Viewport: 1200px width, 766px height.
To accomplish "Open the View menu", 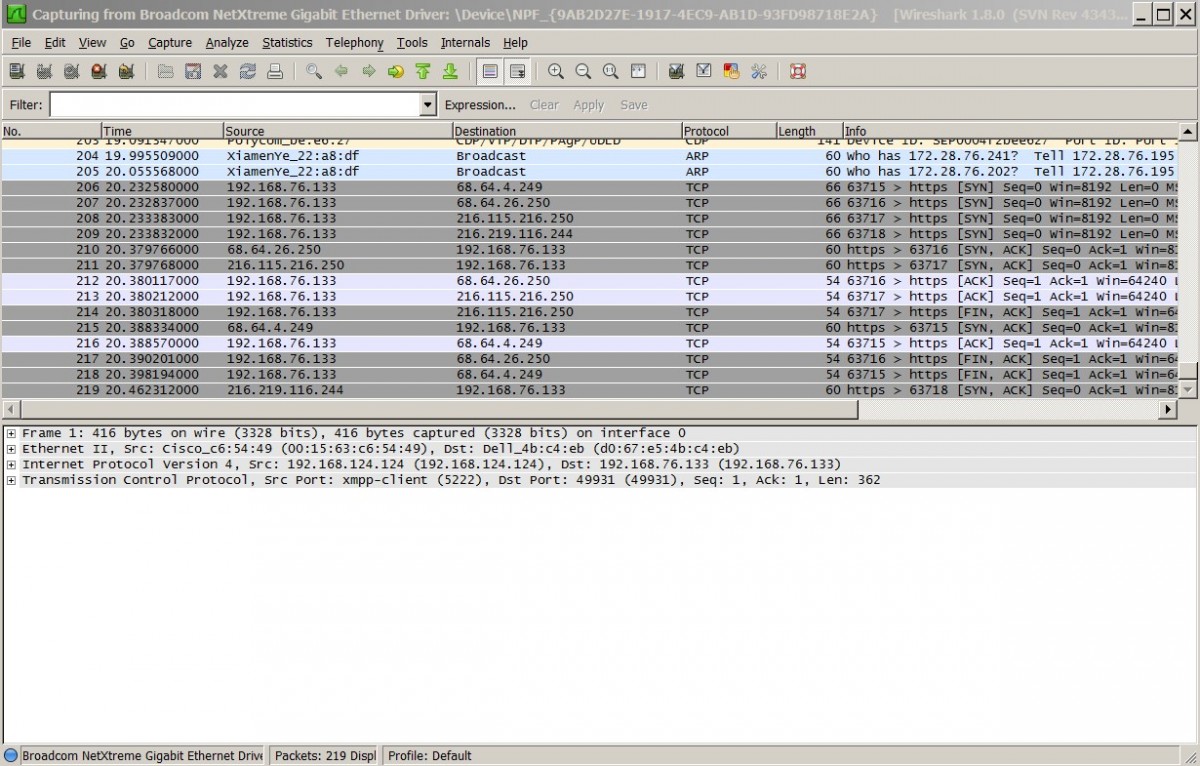I will tap(92, 43).
